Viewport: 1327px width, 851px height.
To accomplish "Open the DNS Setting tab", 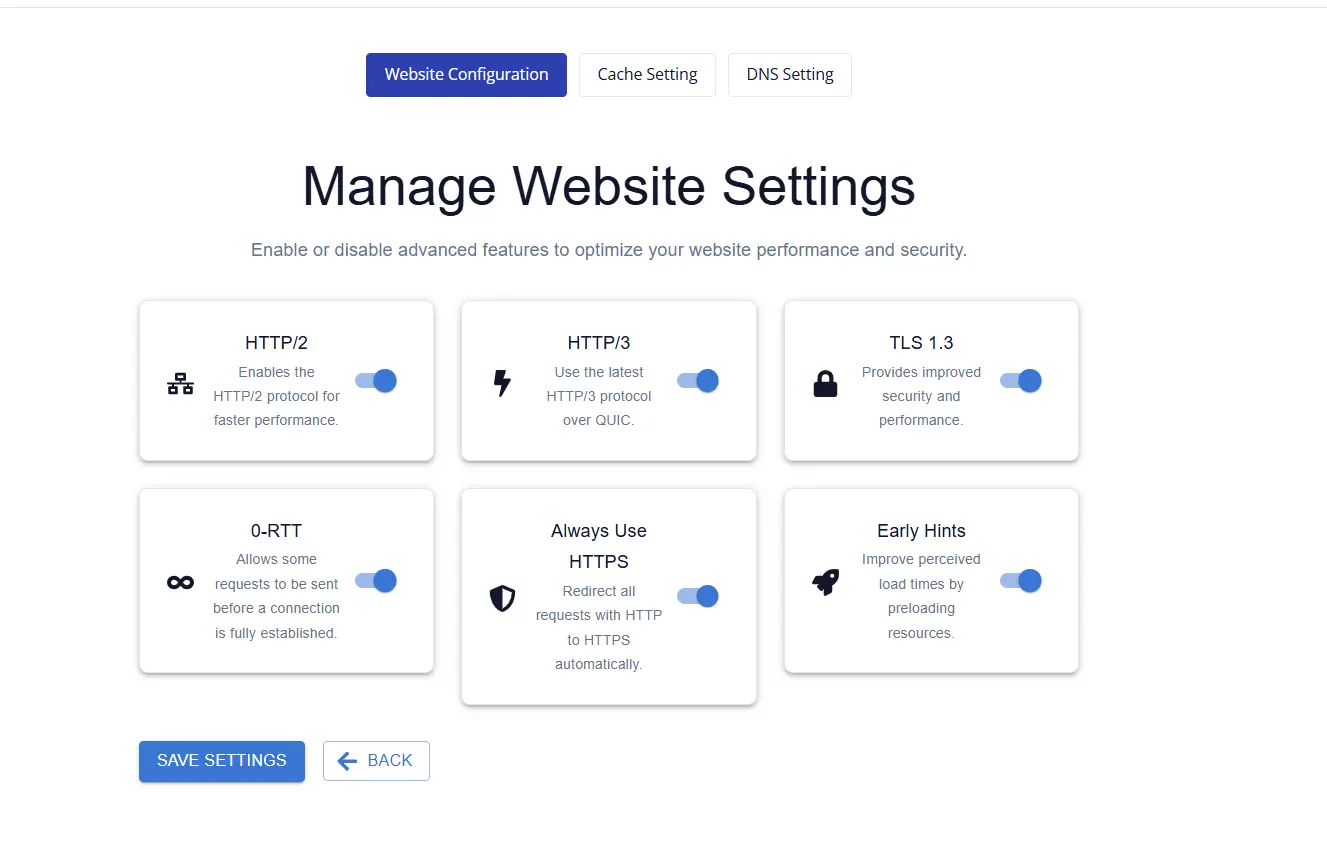I will click(x=789, y=74).
